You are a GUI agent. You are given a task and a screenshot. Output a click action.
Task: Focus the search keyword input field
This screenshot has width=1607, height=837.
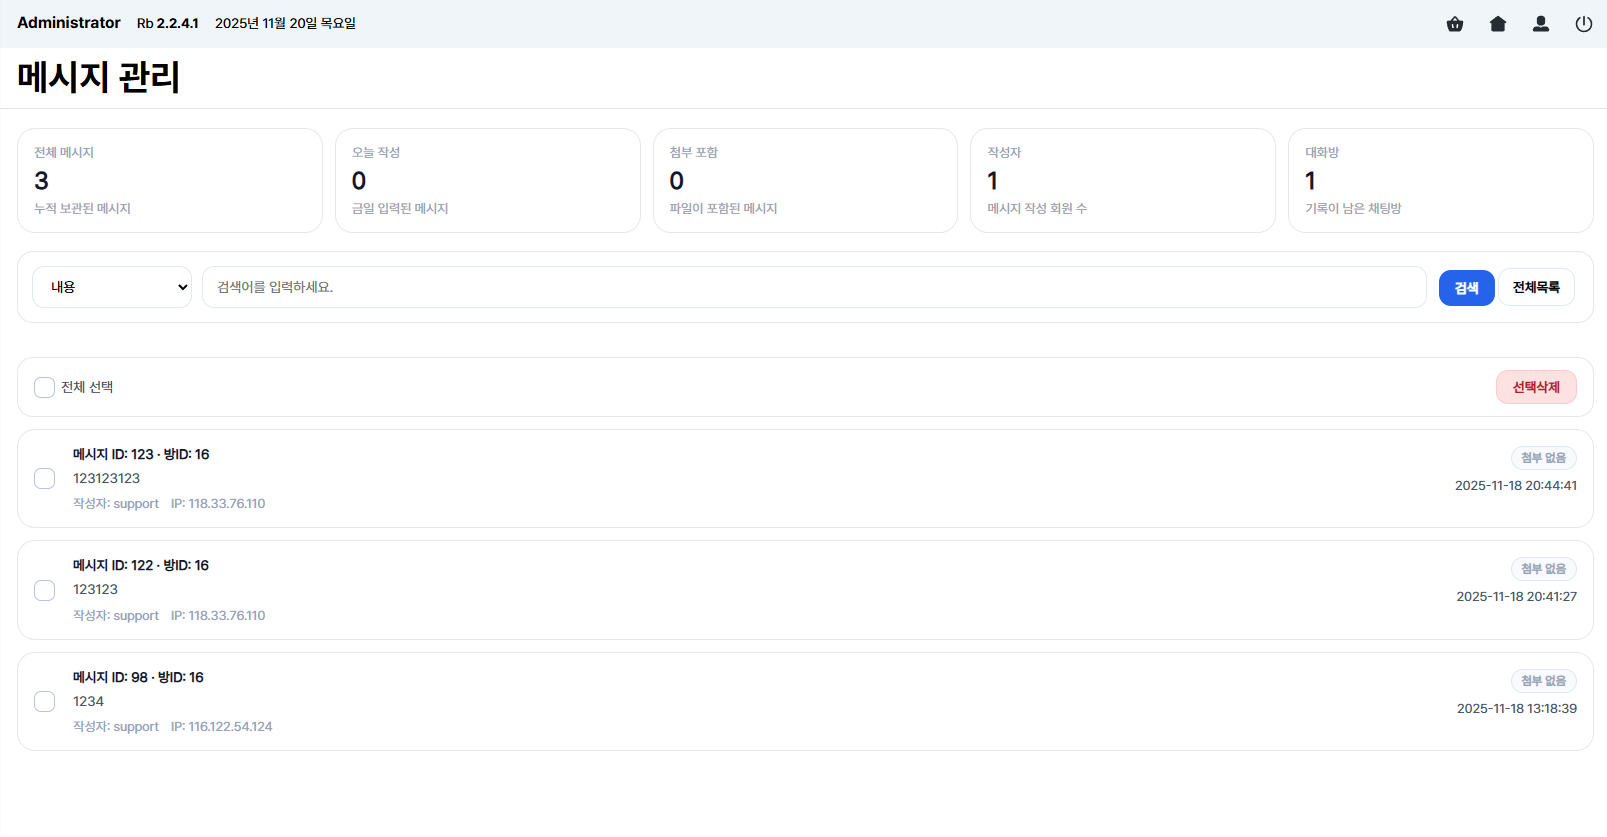[x=813, y=287]
